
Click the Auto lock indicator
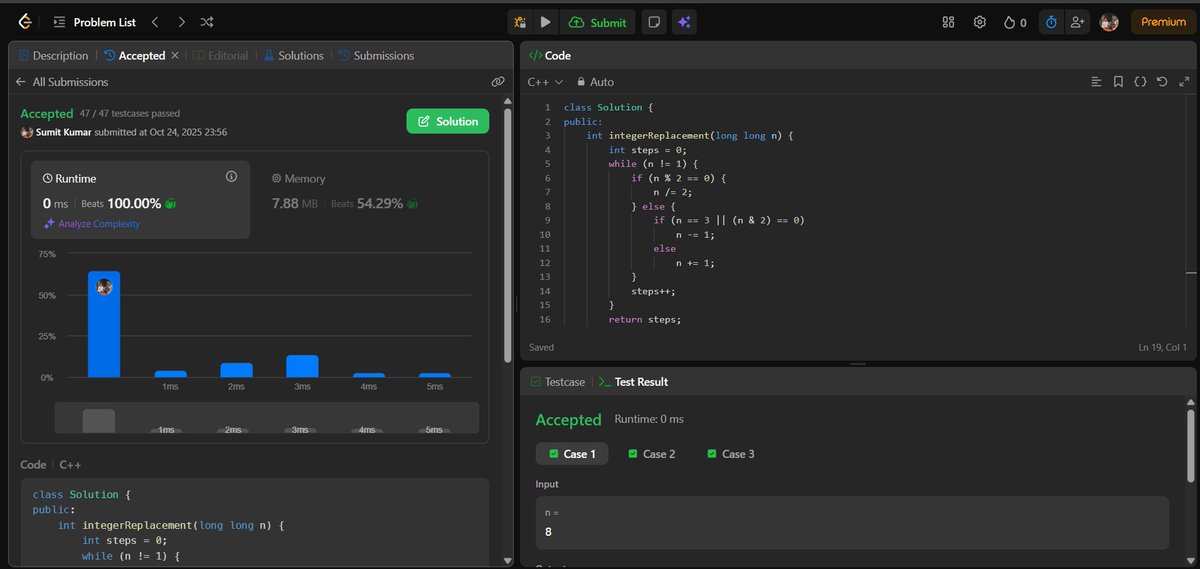[x=595, y=82]
